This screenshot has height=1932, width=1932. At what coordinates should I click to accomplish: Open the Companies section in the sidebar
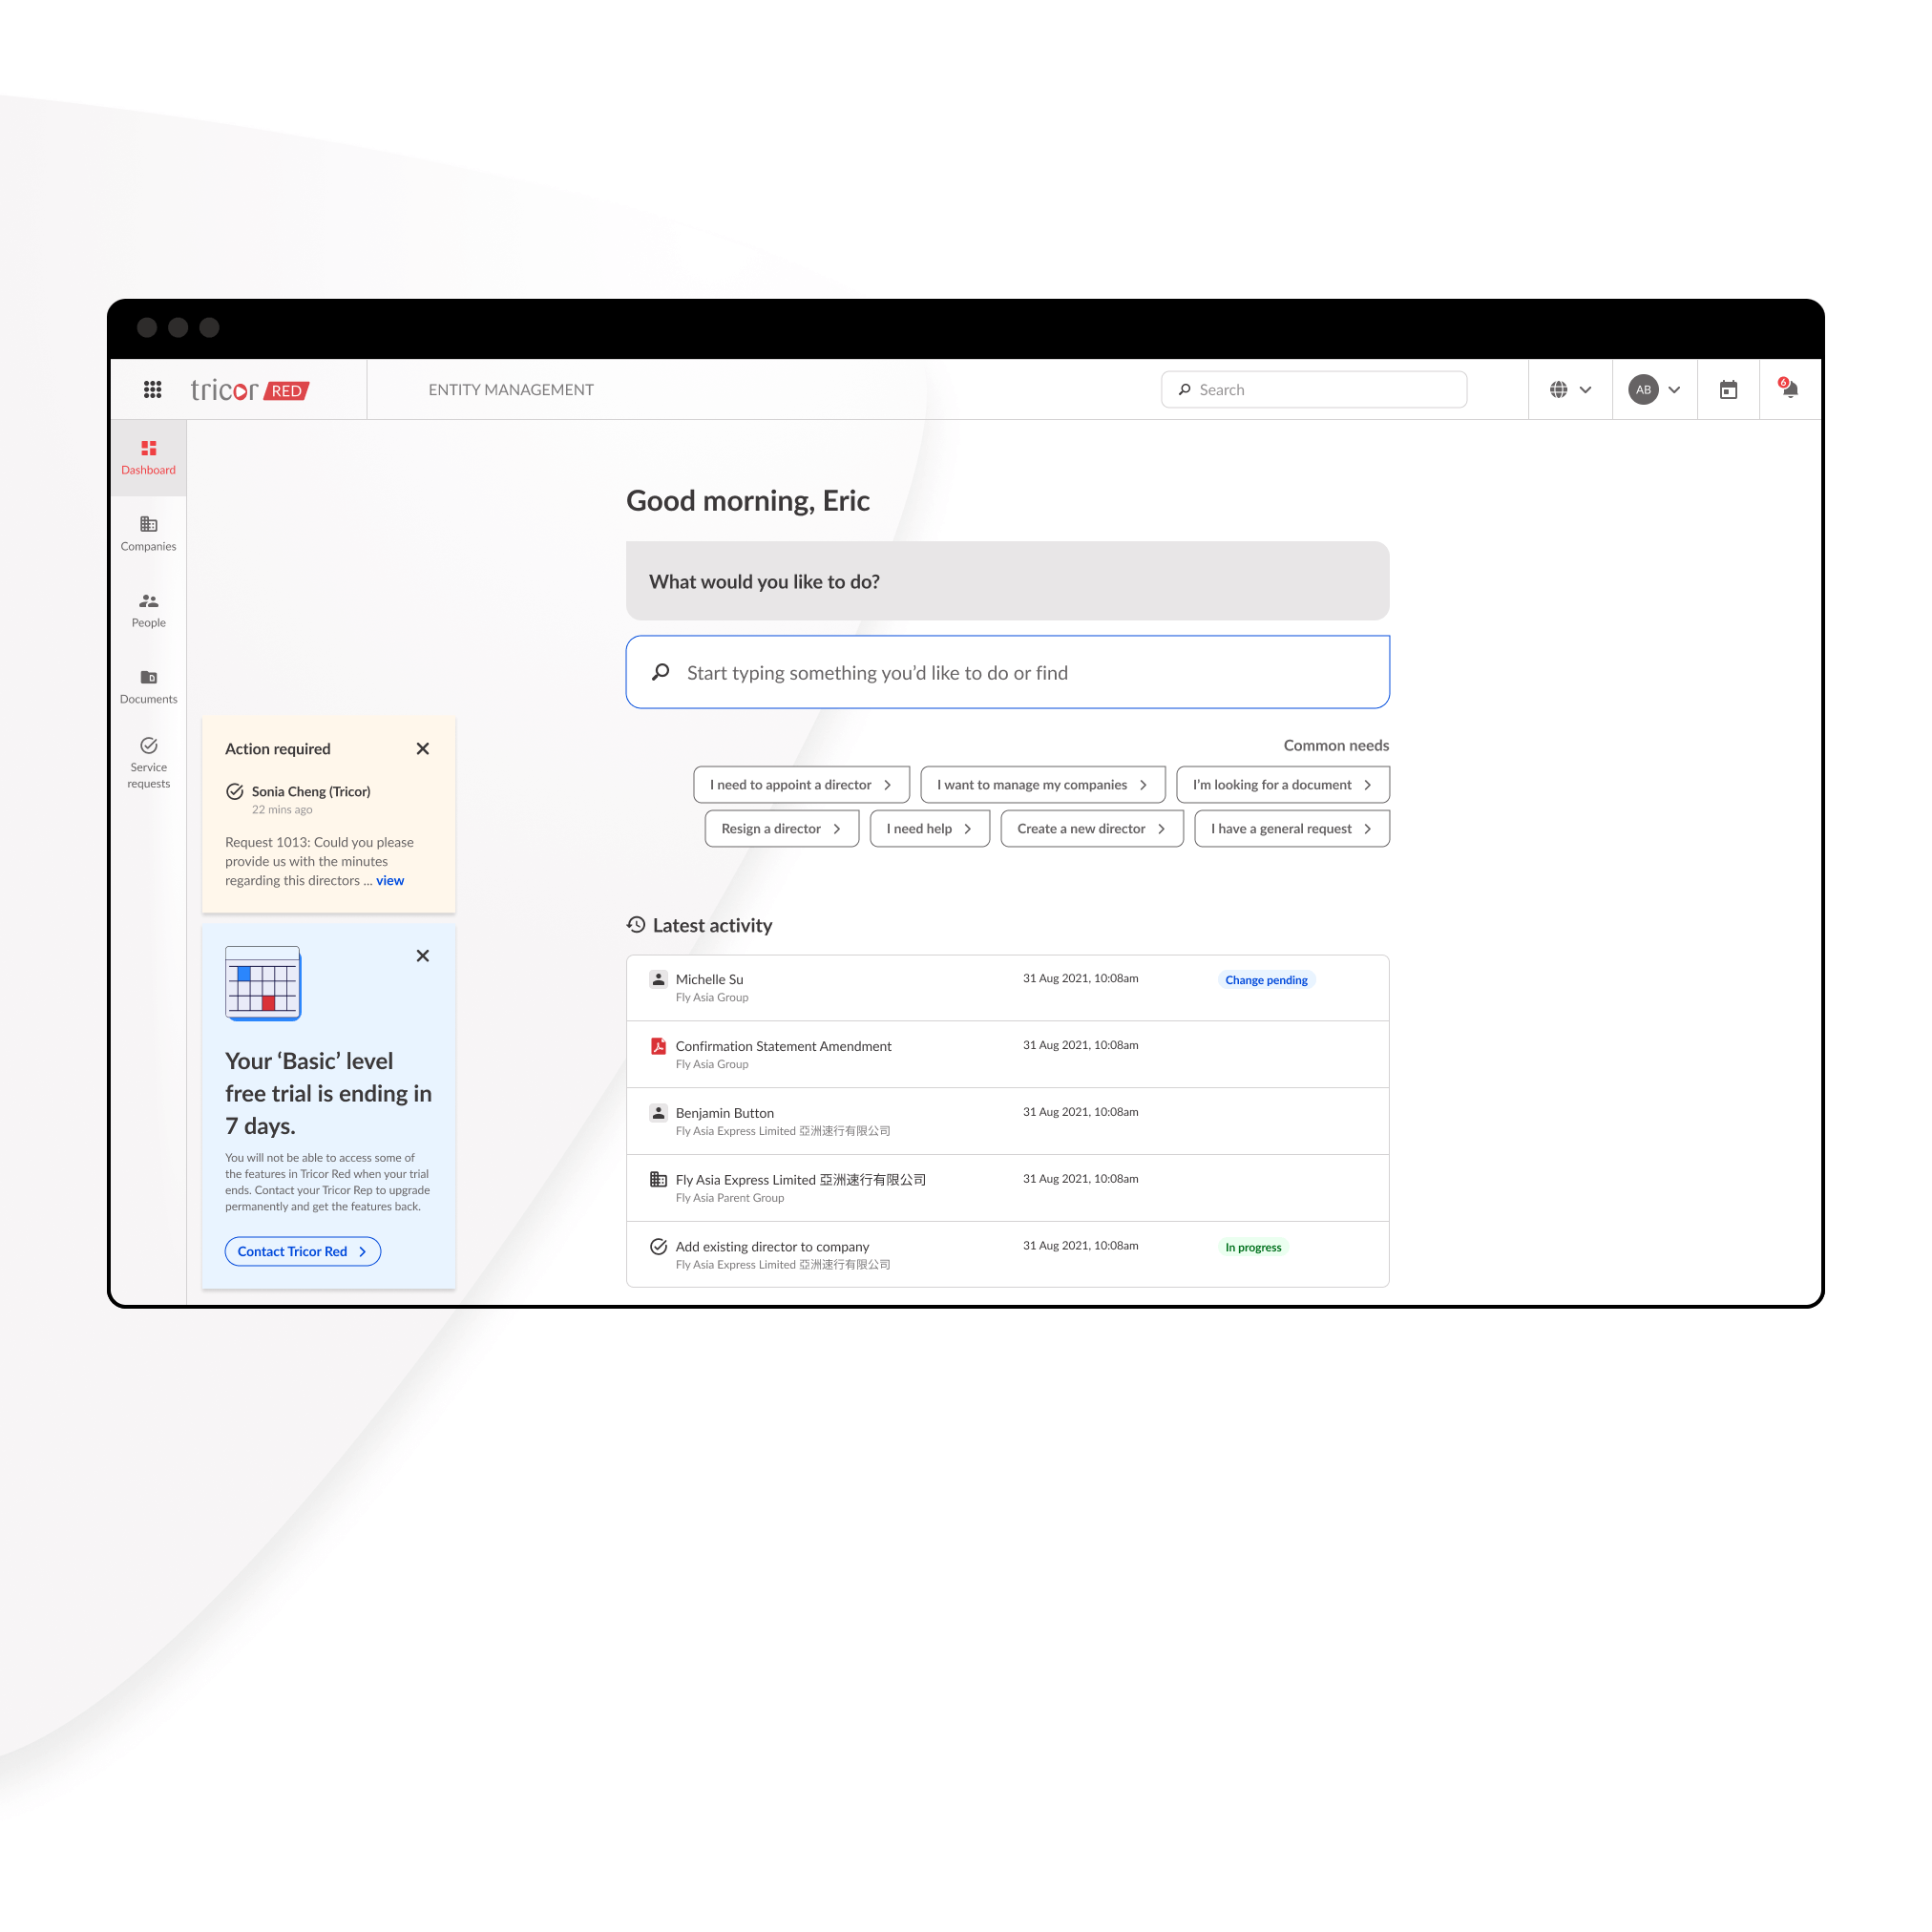click(x=148, y=533)
